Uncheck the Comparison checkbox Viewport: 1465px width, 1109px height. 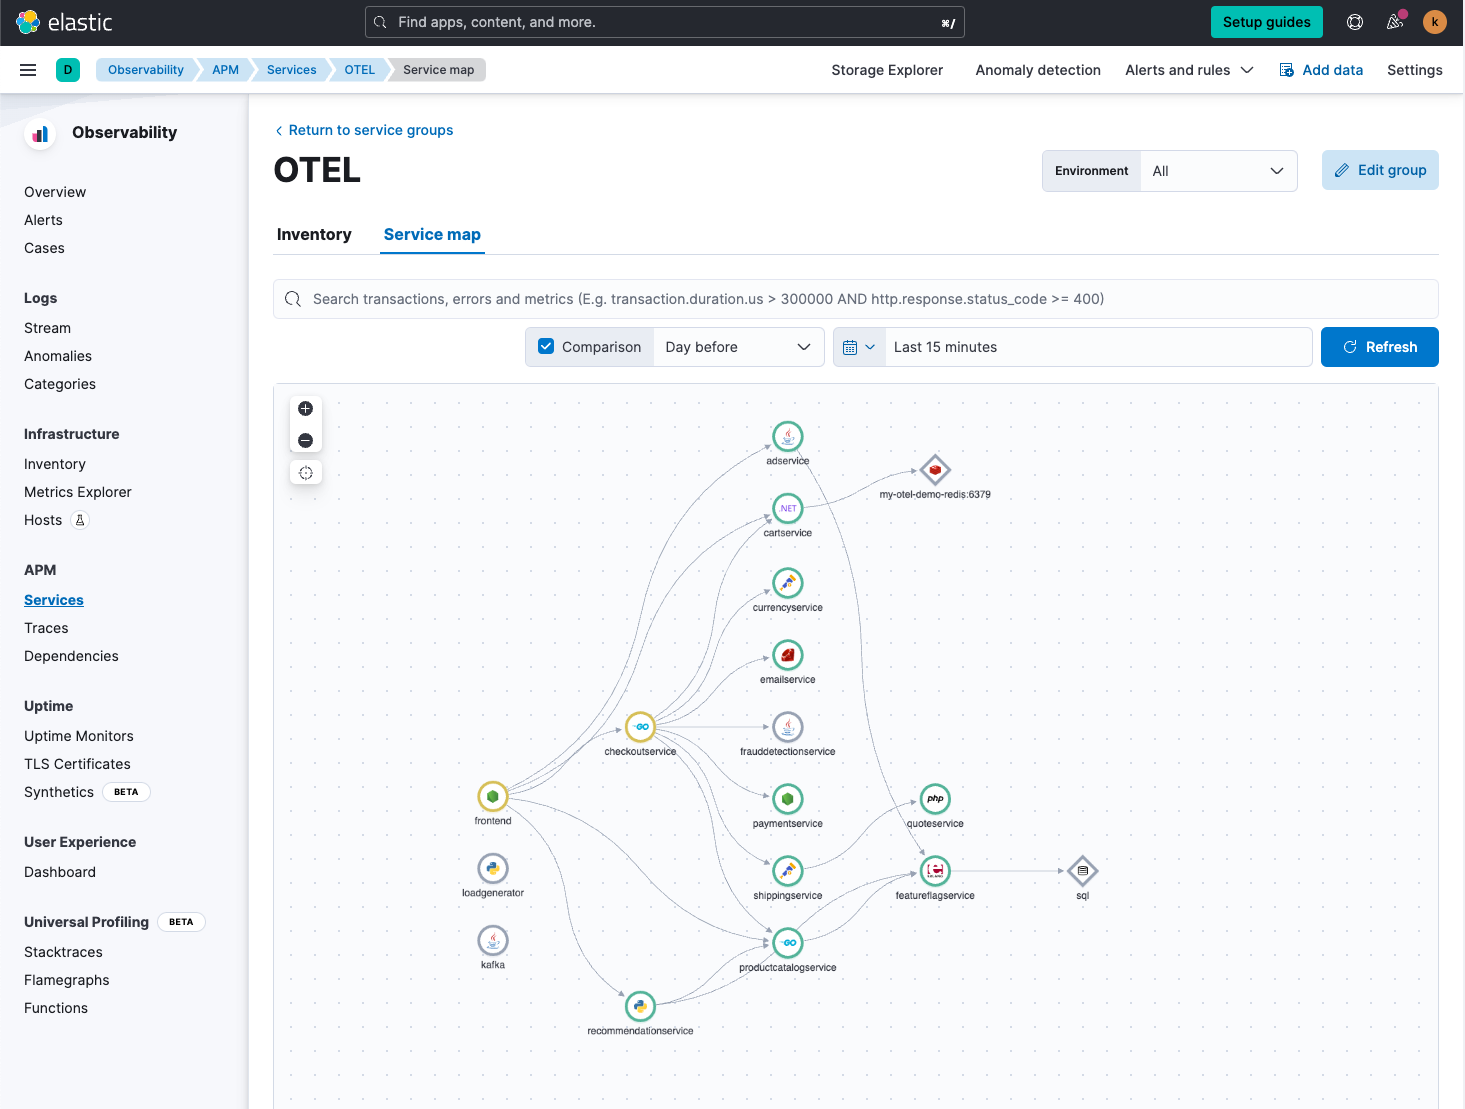pyautogui.click(x=546, y=347)
